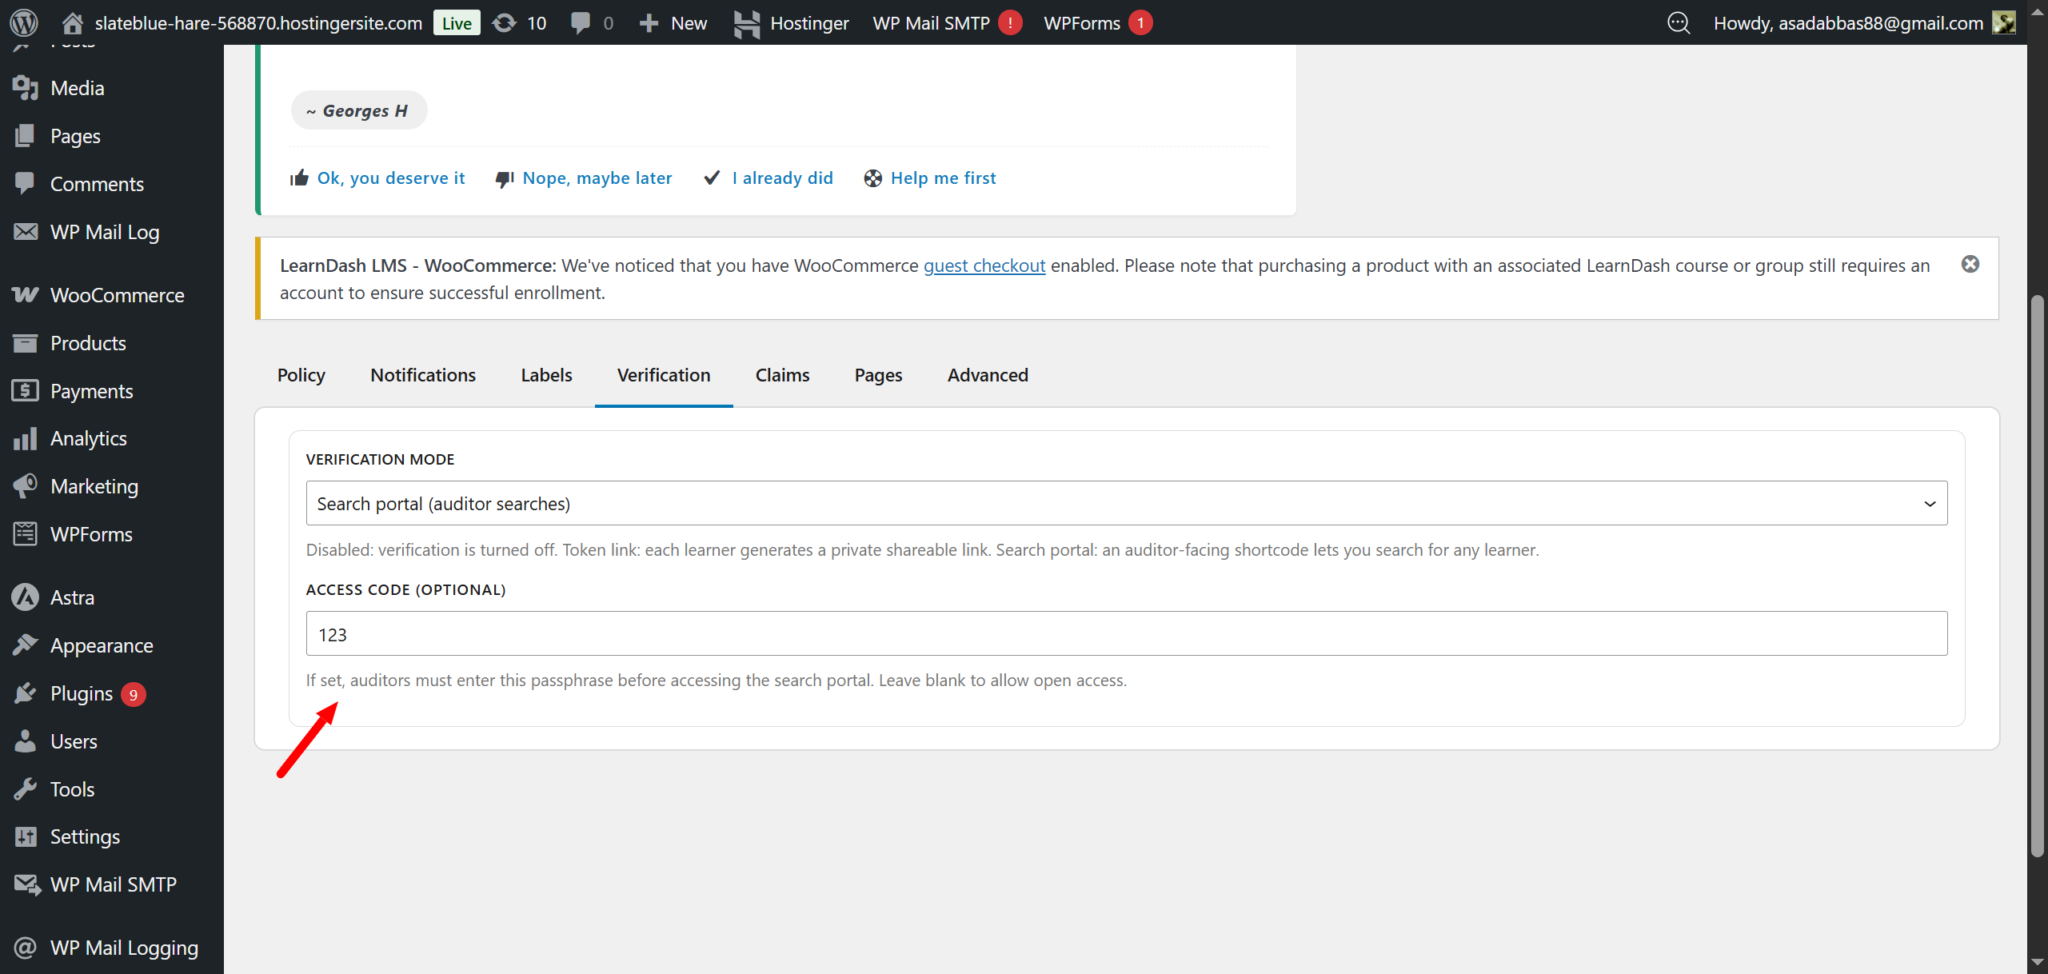Switch to the Notifications tab
The image size is (2048, 974).
(423, 375)
